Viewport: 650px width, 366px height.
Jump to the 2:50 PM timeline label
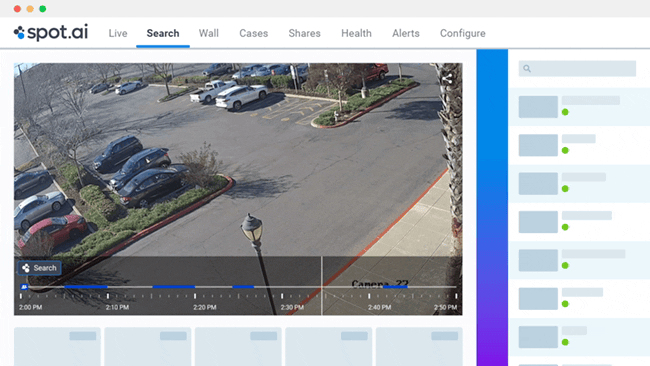pos(446,307)
